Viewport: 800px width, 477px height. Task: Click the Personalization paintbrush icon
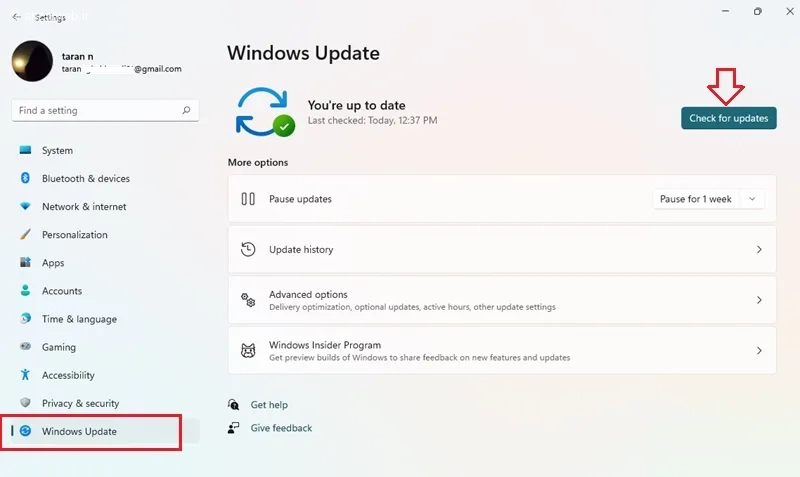(x=25, y=235)
